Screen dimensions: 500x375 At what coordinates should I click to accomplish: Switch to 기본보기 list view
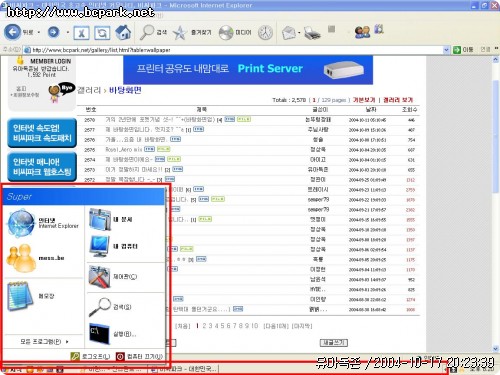(x=364, y=100)
